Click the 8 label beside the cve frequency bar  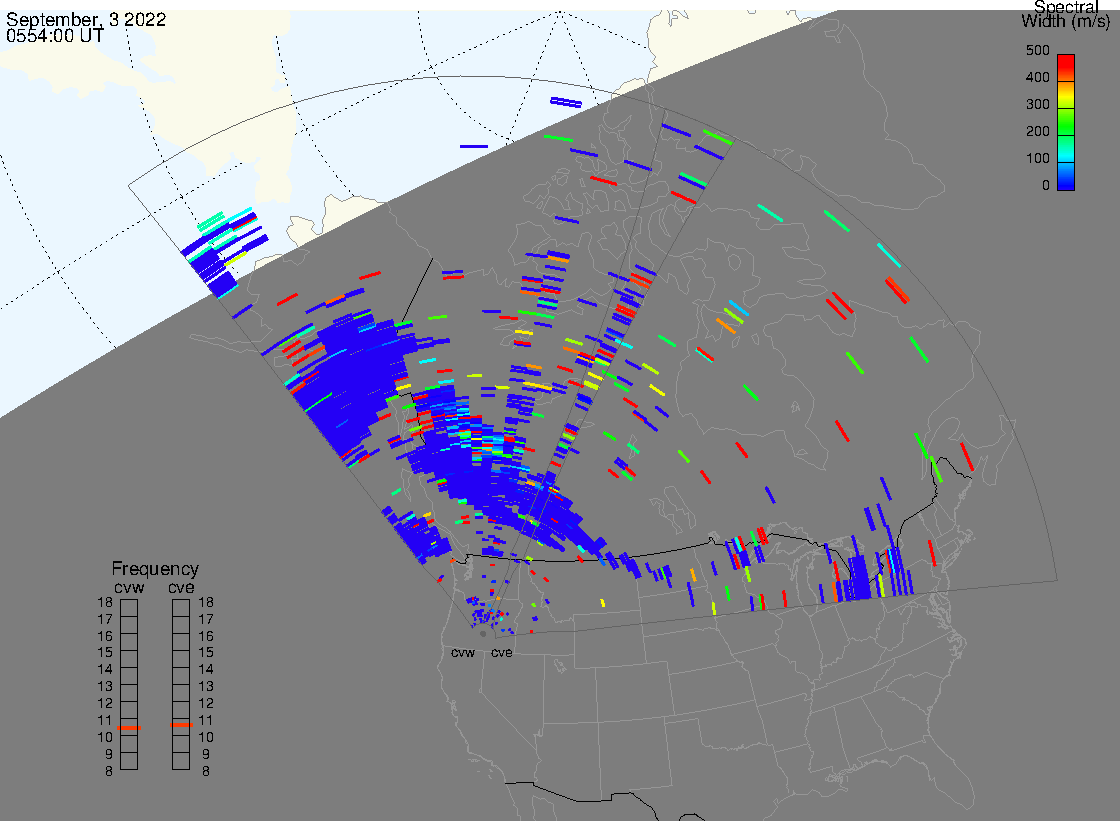pyautogui.click(x=206, y=772)
